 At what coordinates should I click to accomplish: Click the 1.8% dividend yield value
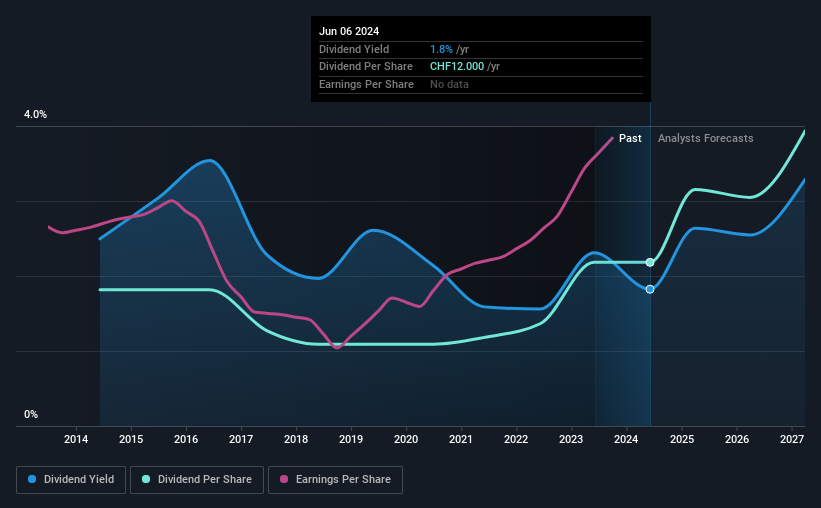(x=441, y=49)
